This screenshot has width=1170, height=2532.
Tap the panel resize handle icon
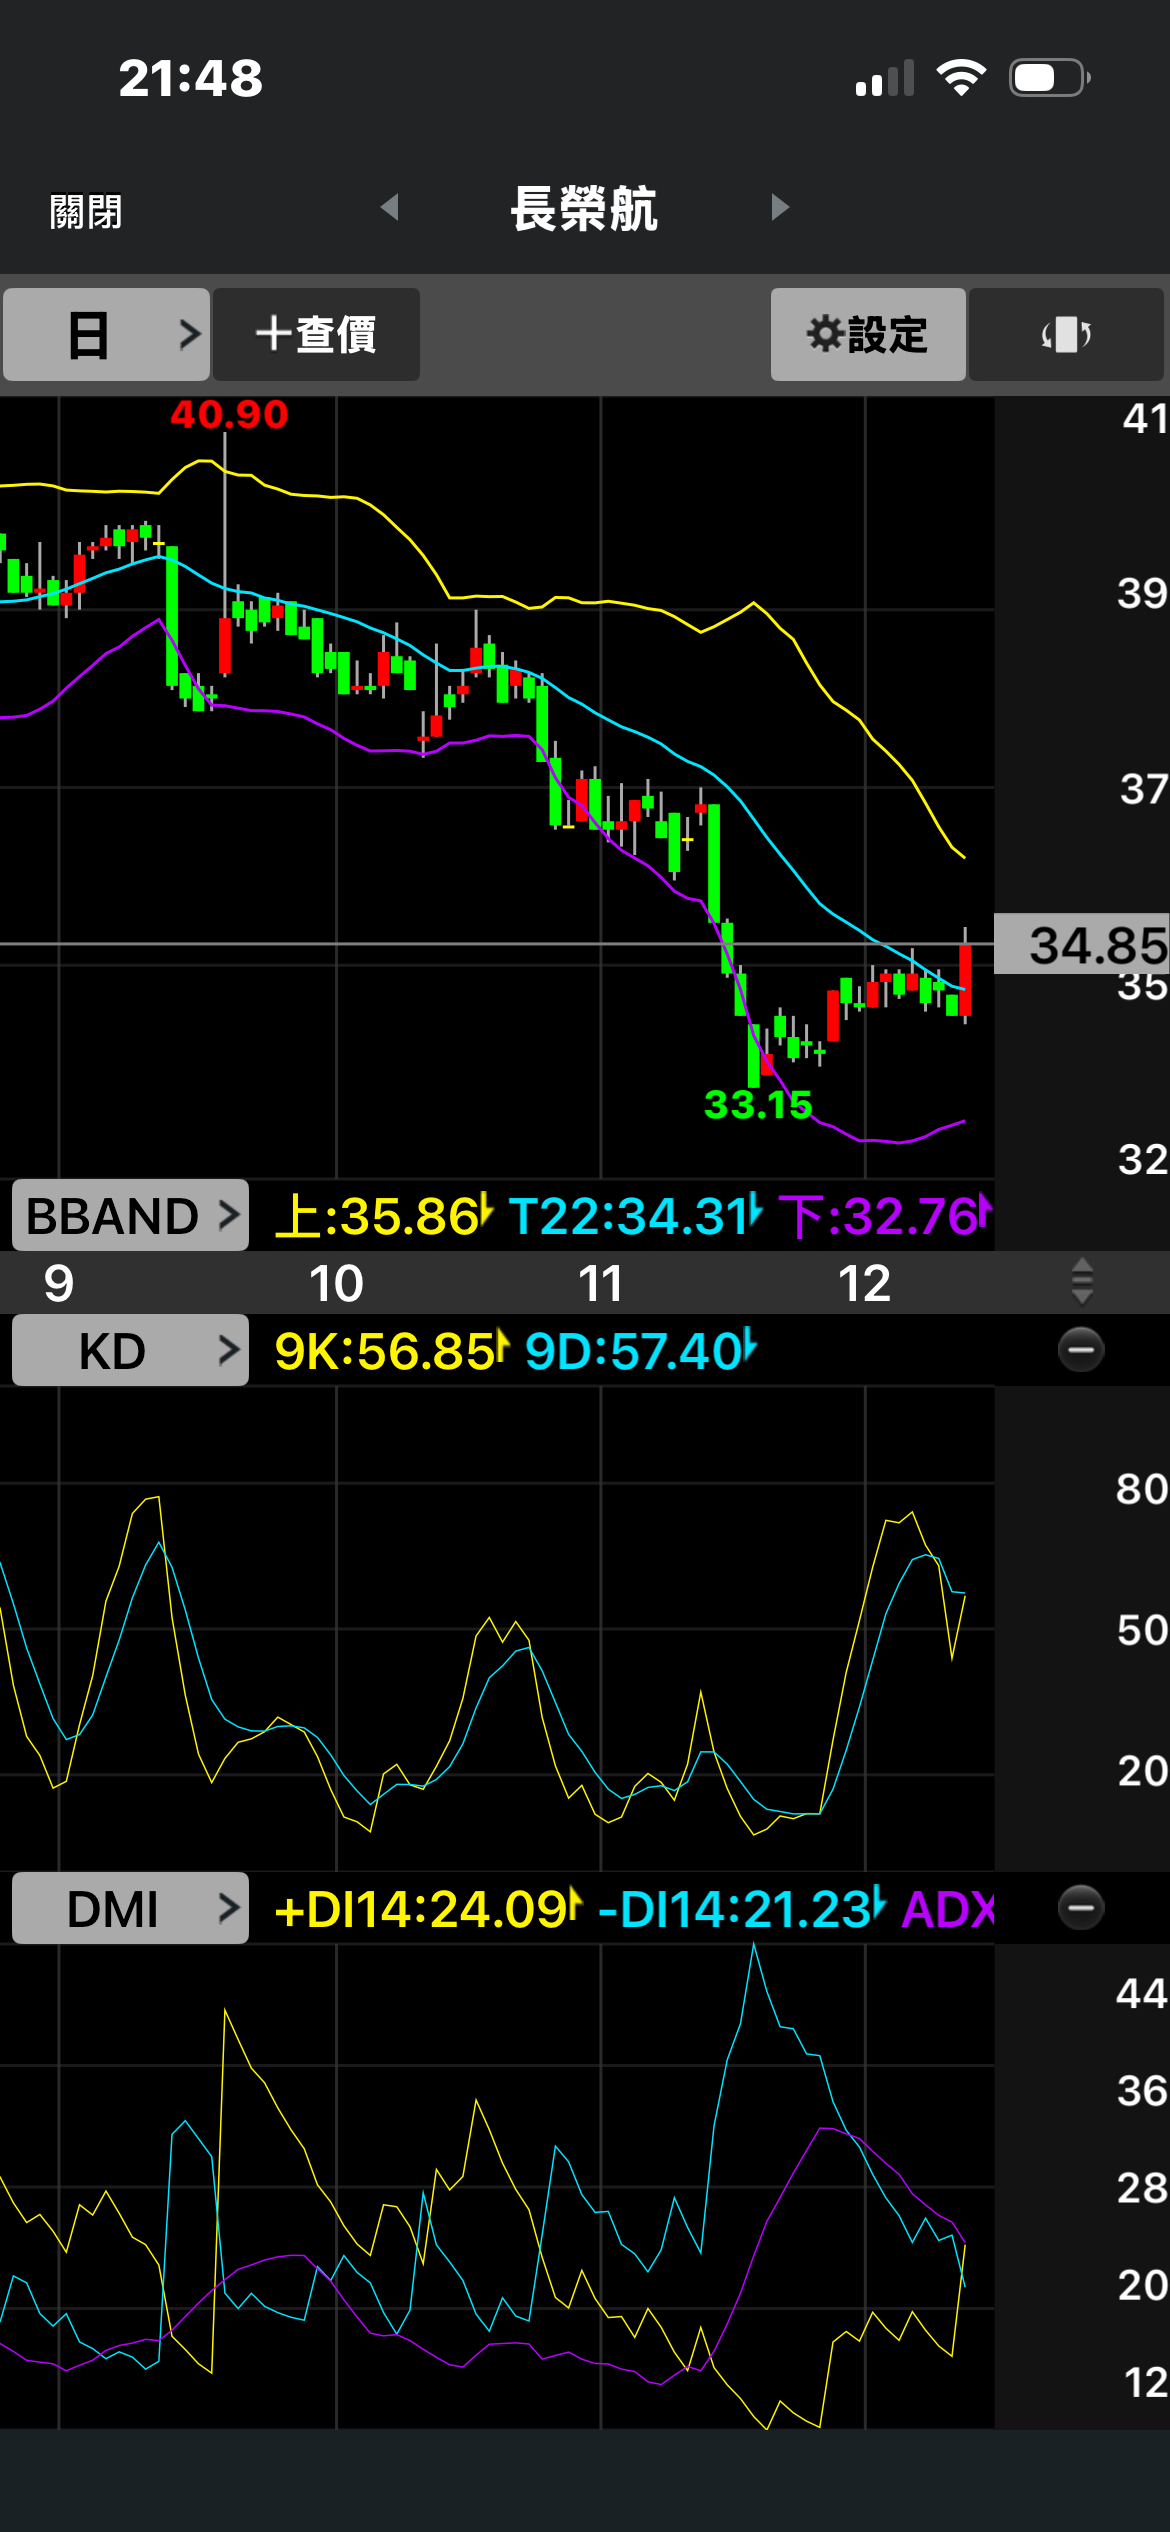(1081, 1282)
